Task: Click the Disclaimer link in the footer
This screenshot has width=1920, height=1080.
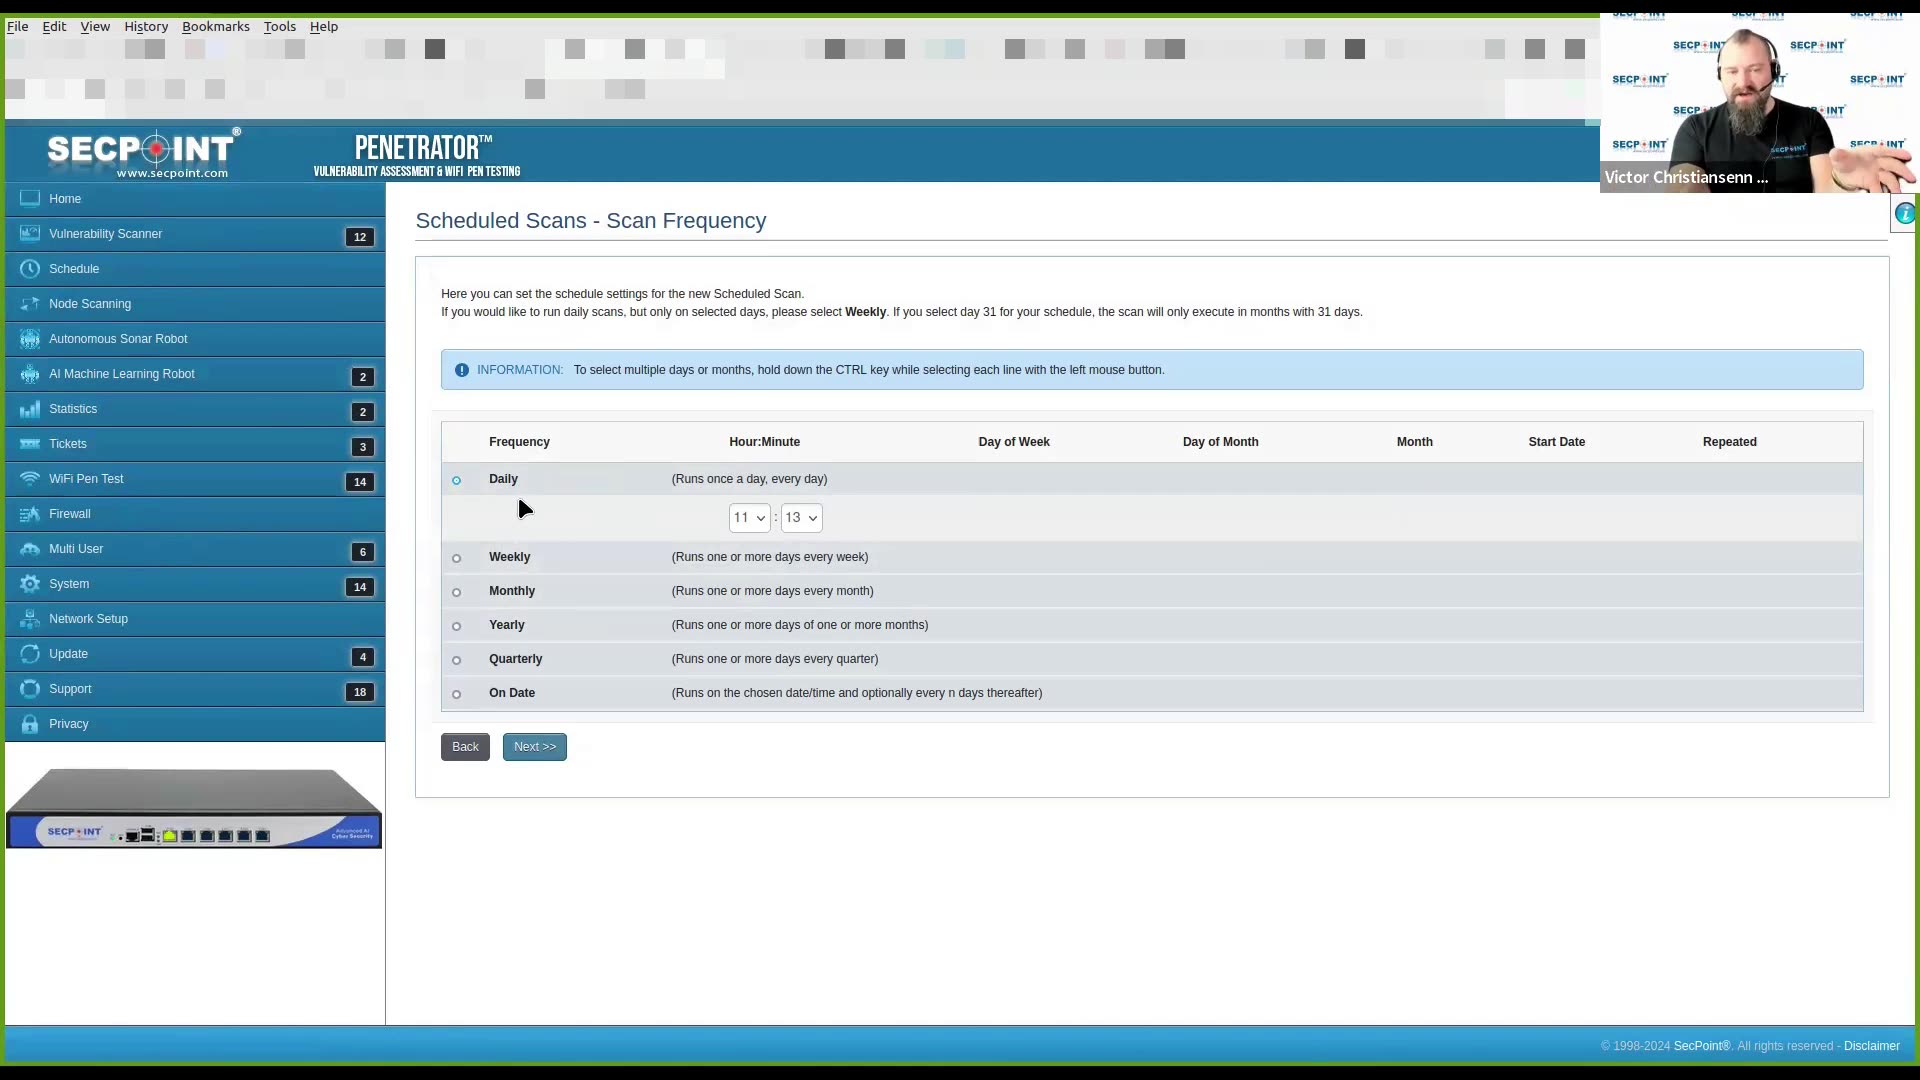Action: (1872, 1045)
